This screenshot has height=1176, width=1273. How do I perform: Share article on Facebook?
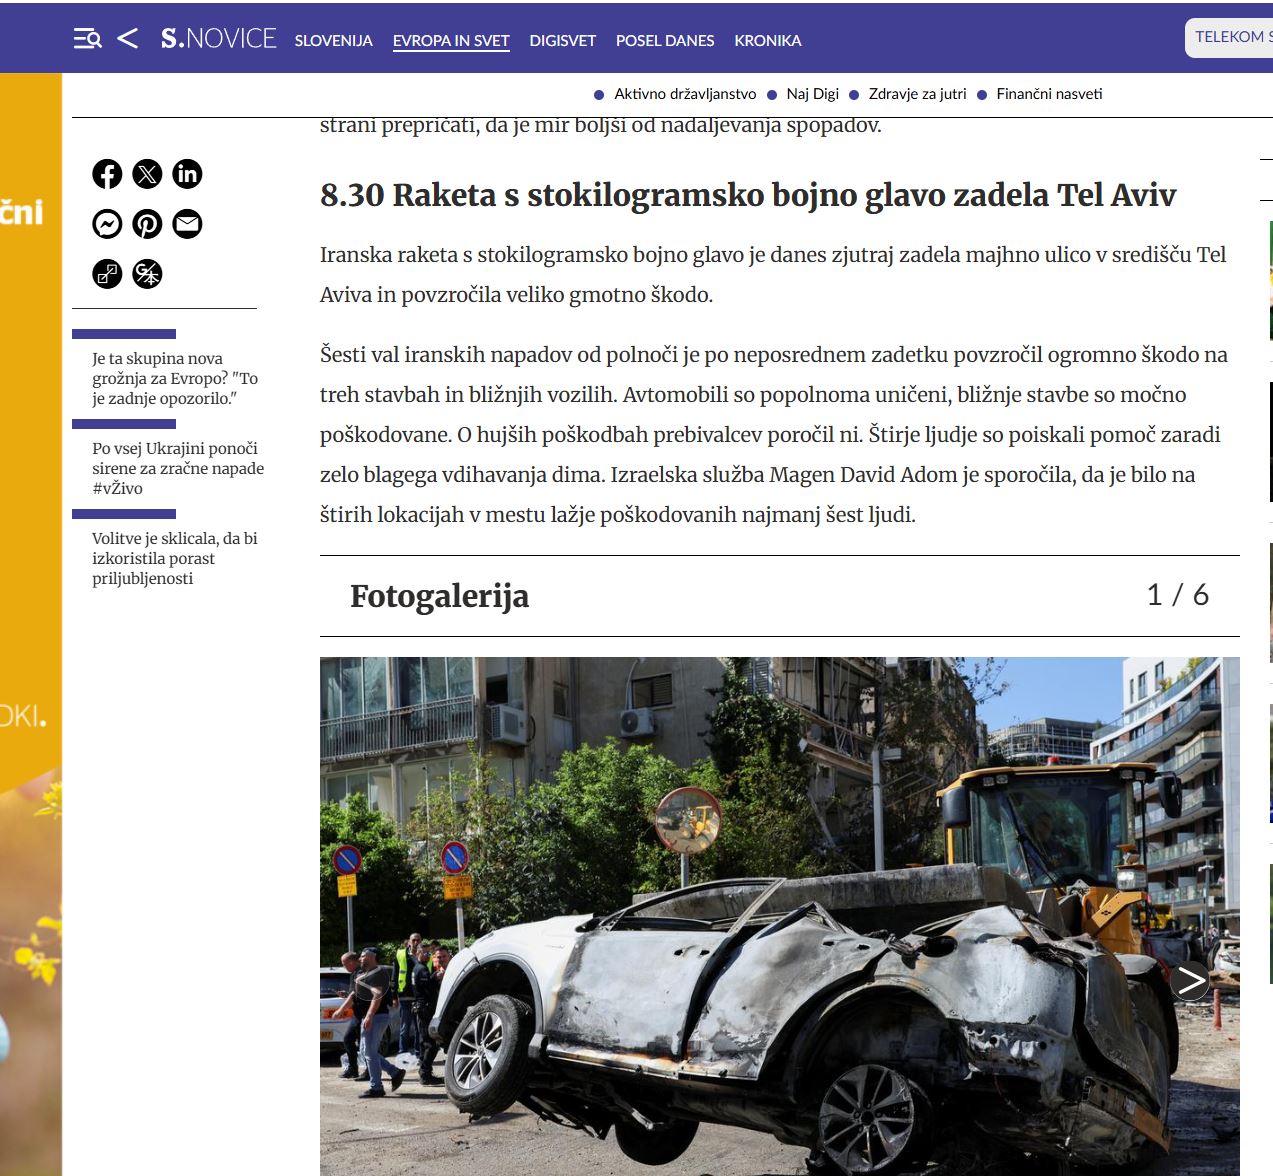(x=107, y=174)
